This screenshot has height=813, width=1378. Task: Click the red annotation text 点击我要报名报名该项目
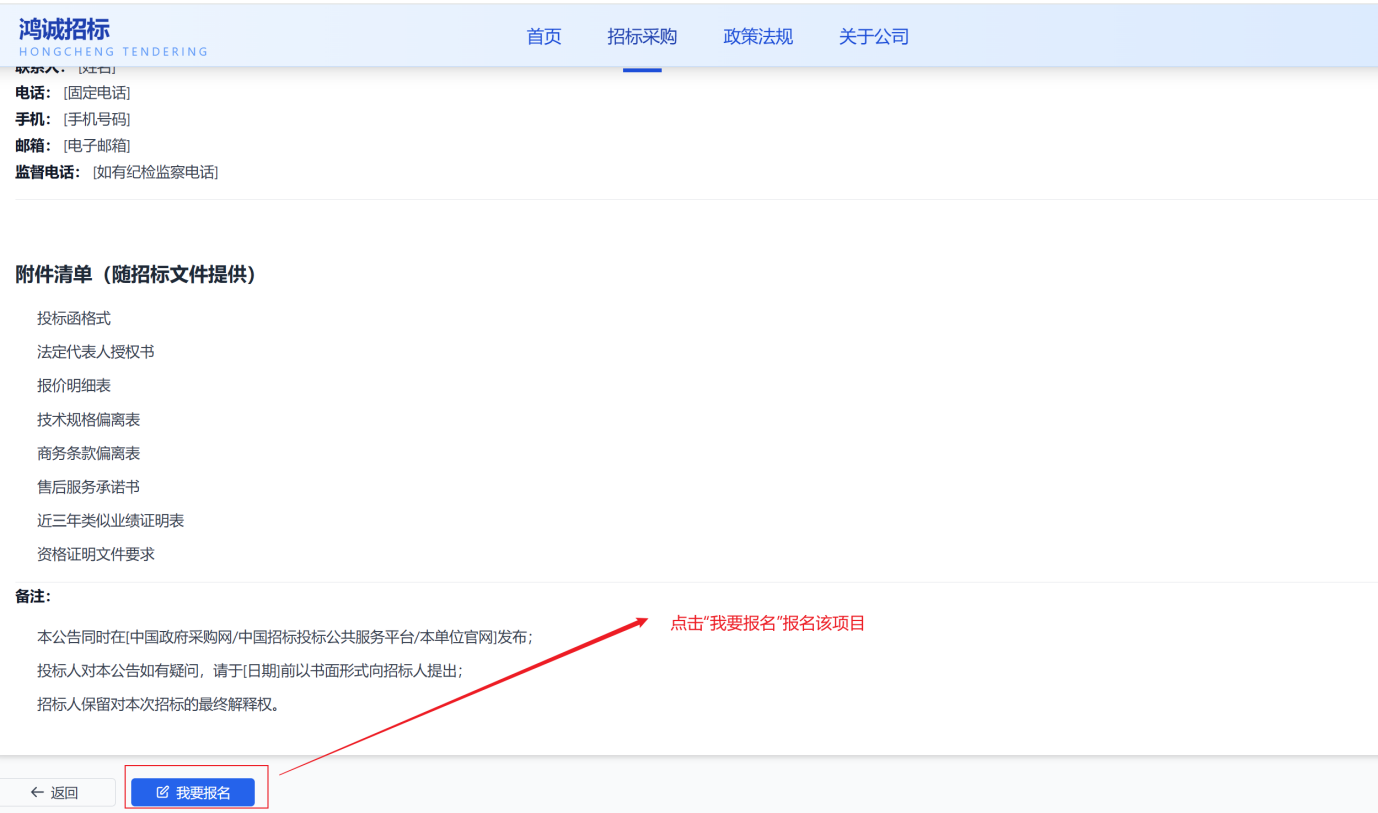coord(768,623)
